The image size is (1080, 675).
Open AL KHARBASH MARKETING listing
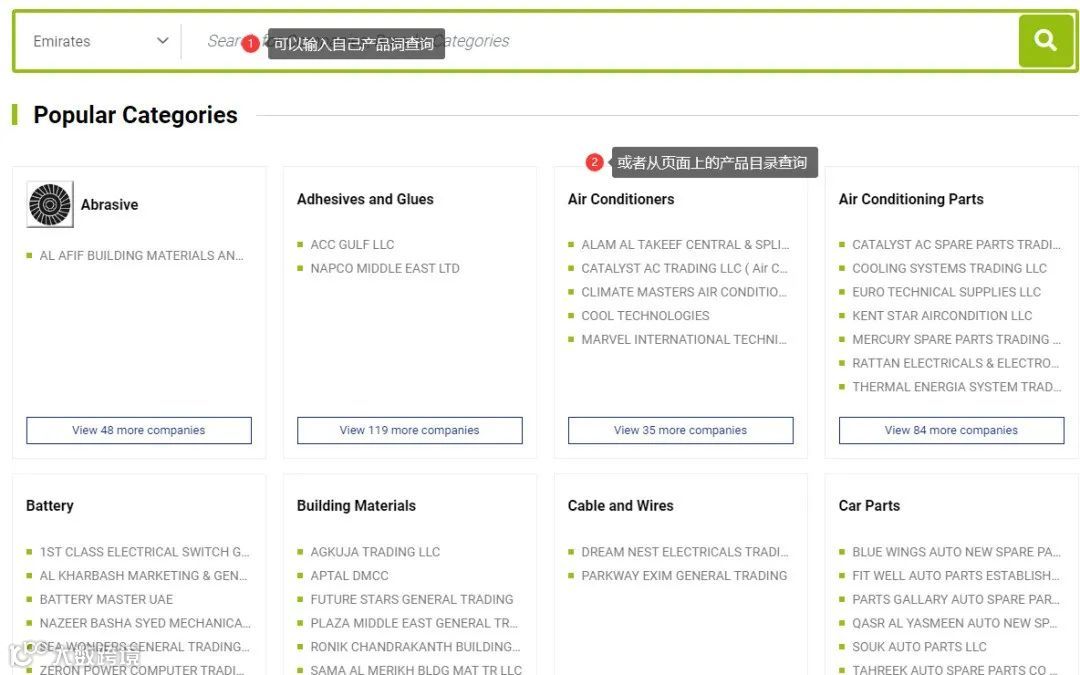(x=143, y=575)
